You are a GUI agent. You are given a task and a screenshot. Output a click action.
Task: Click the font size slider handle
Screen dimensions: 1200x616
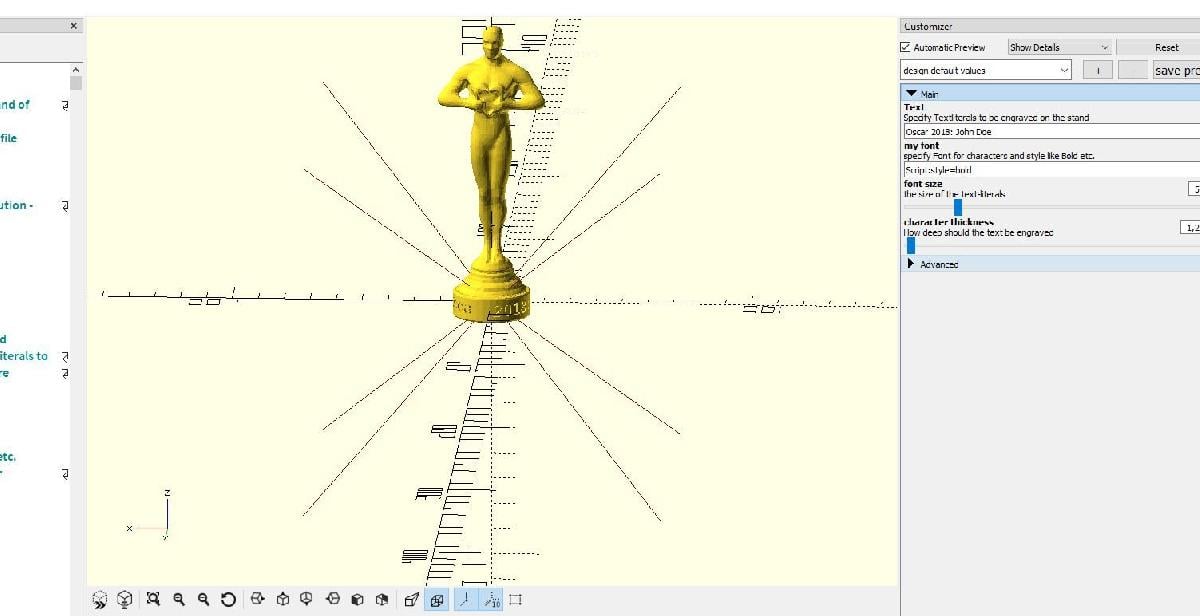958,207
